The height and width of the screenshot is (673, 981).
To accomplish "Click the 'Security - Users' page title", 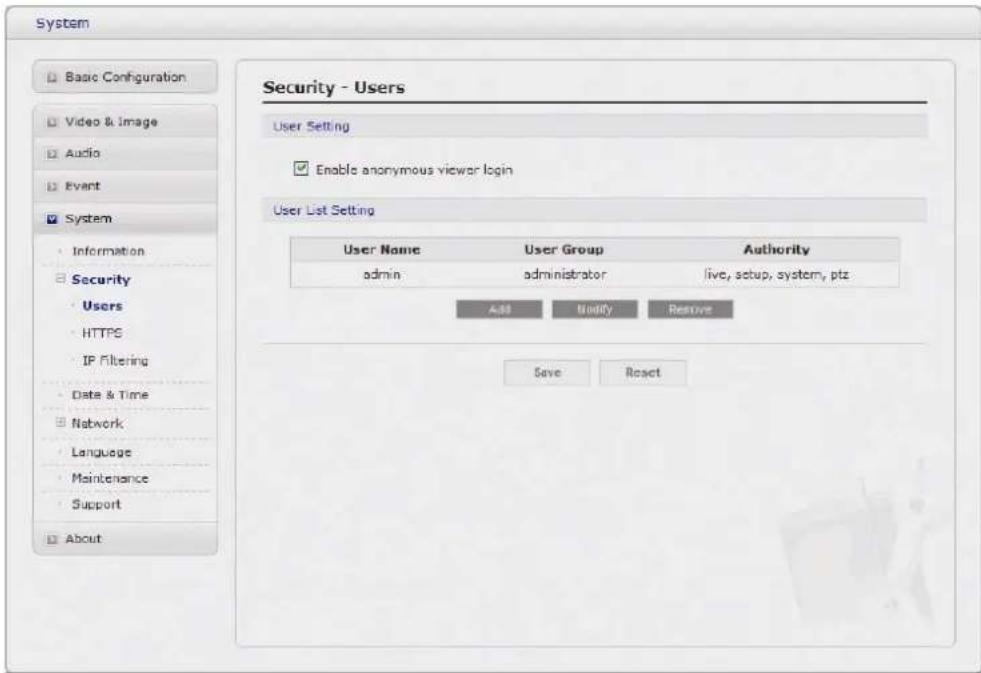I will [x=333, y=87].
